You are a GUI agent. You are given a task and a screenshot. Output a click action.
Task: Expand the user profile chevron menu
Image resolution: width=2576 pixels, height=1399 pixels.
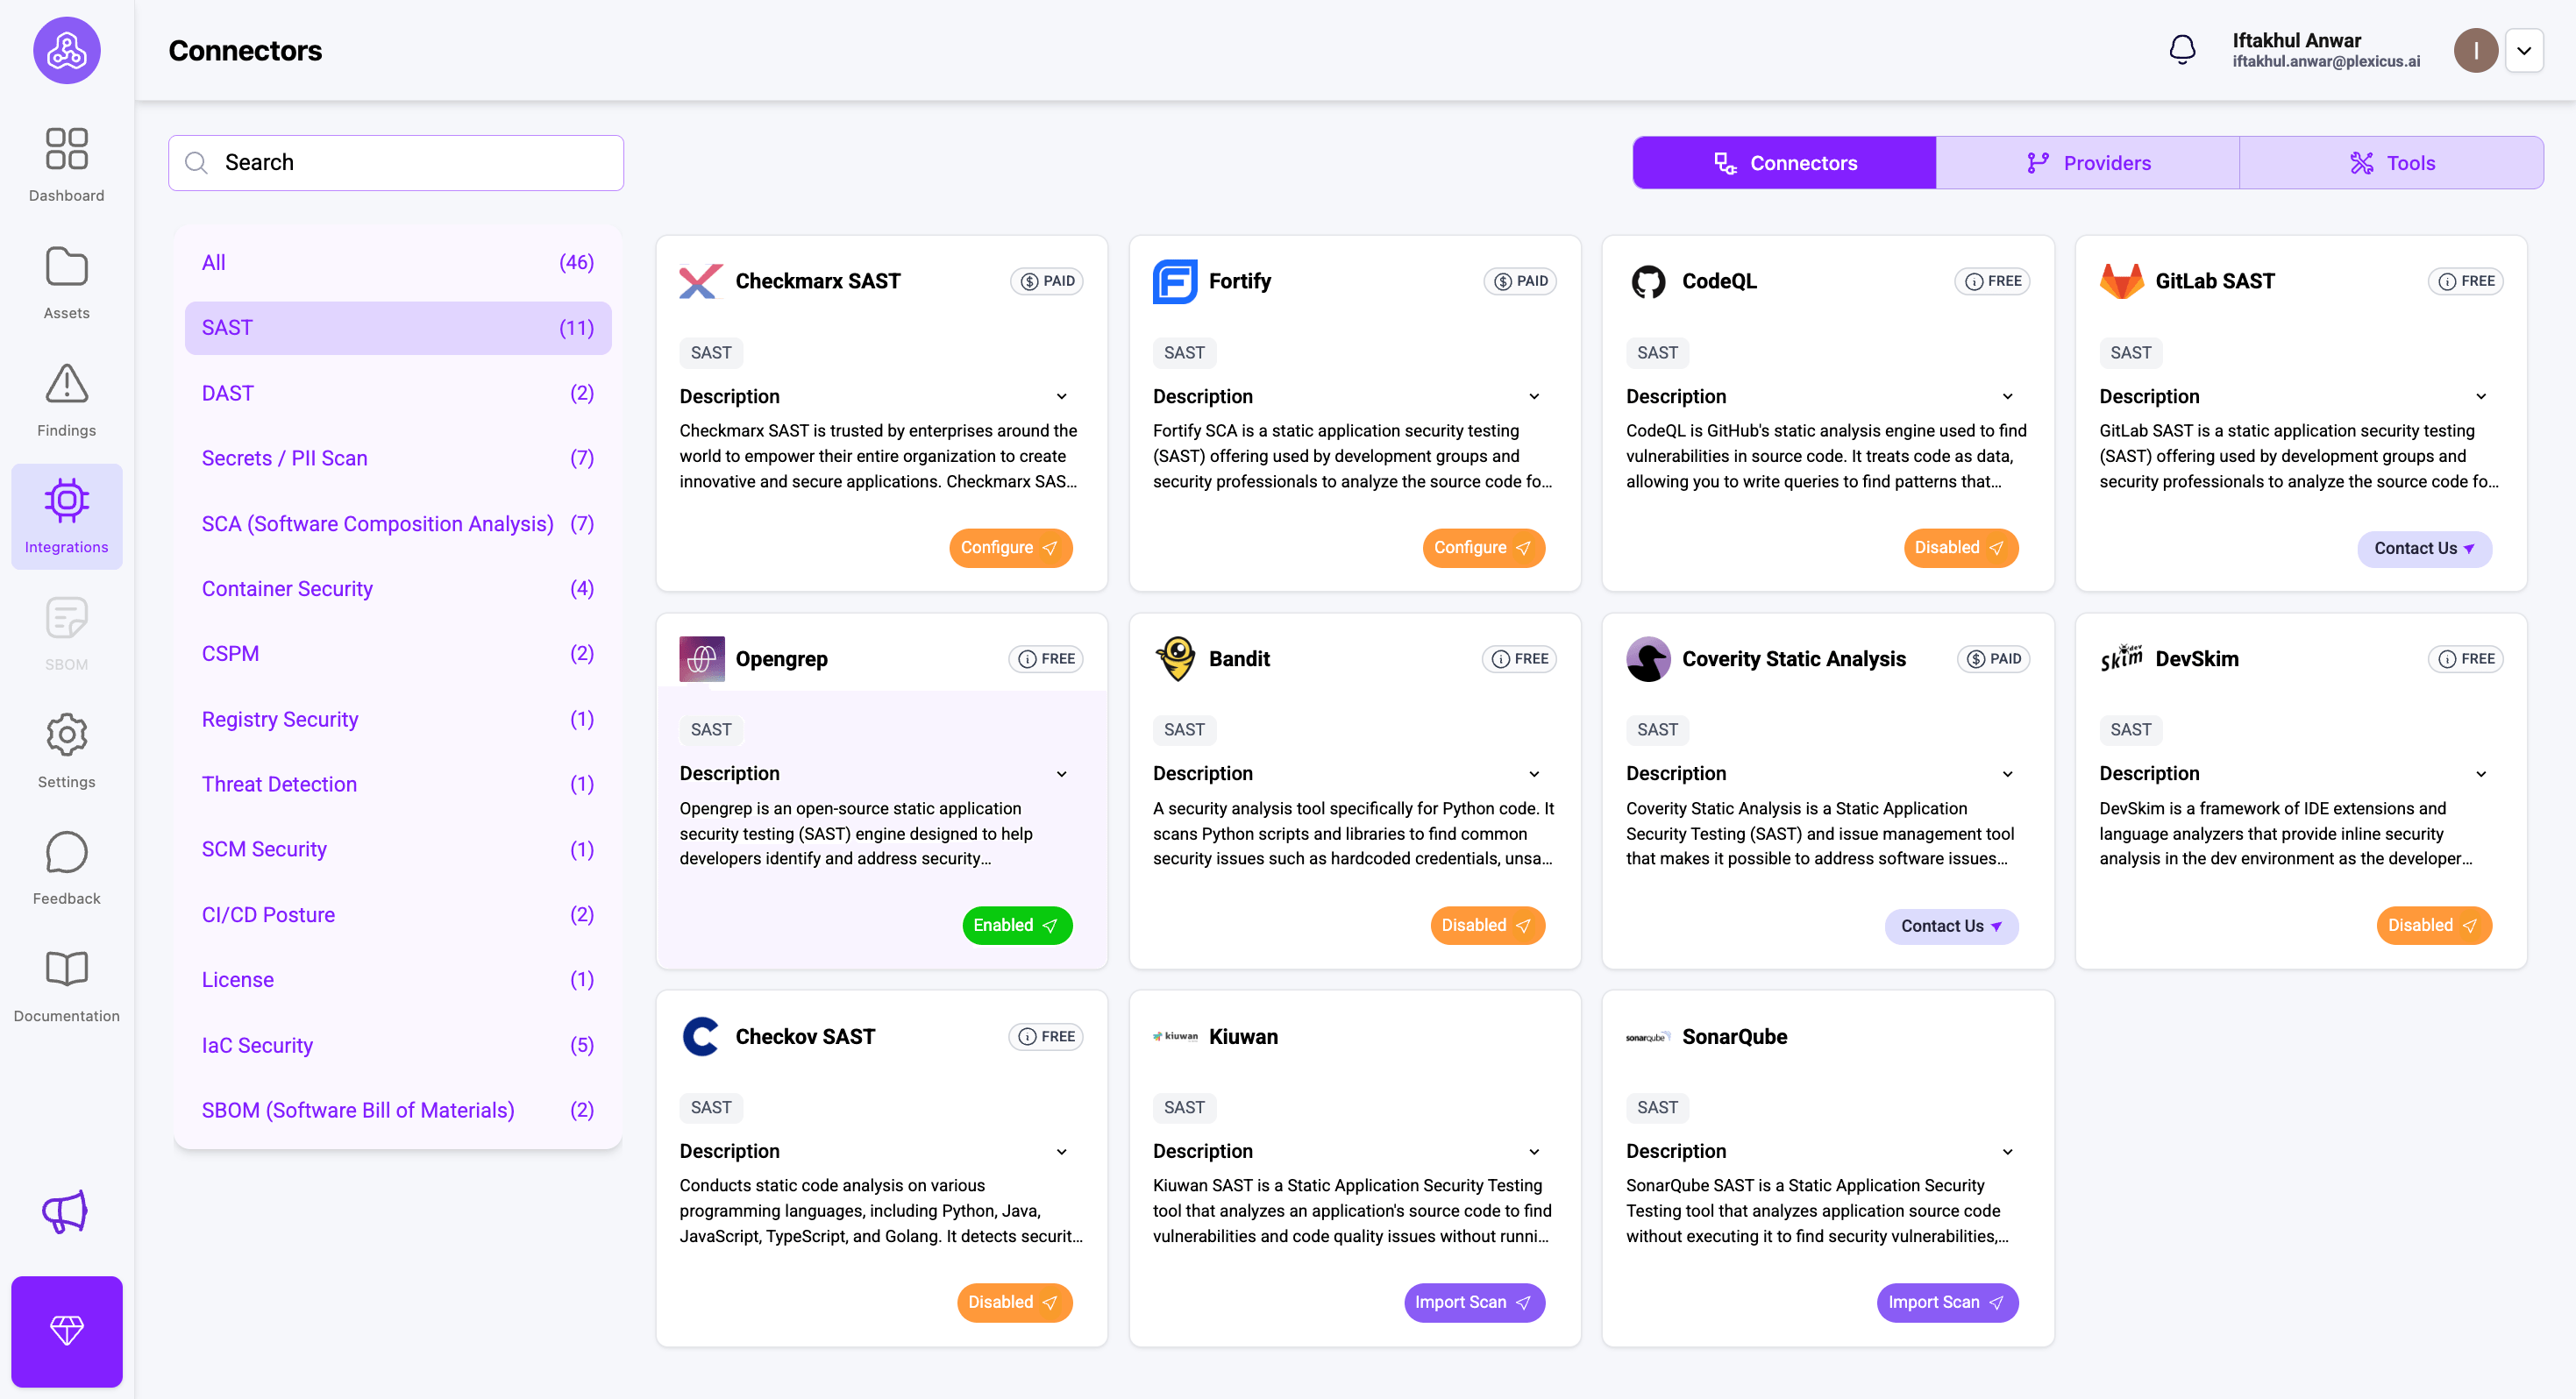[x=2525, y=50]
